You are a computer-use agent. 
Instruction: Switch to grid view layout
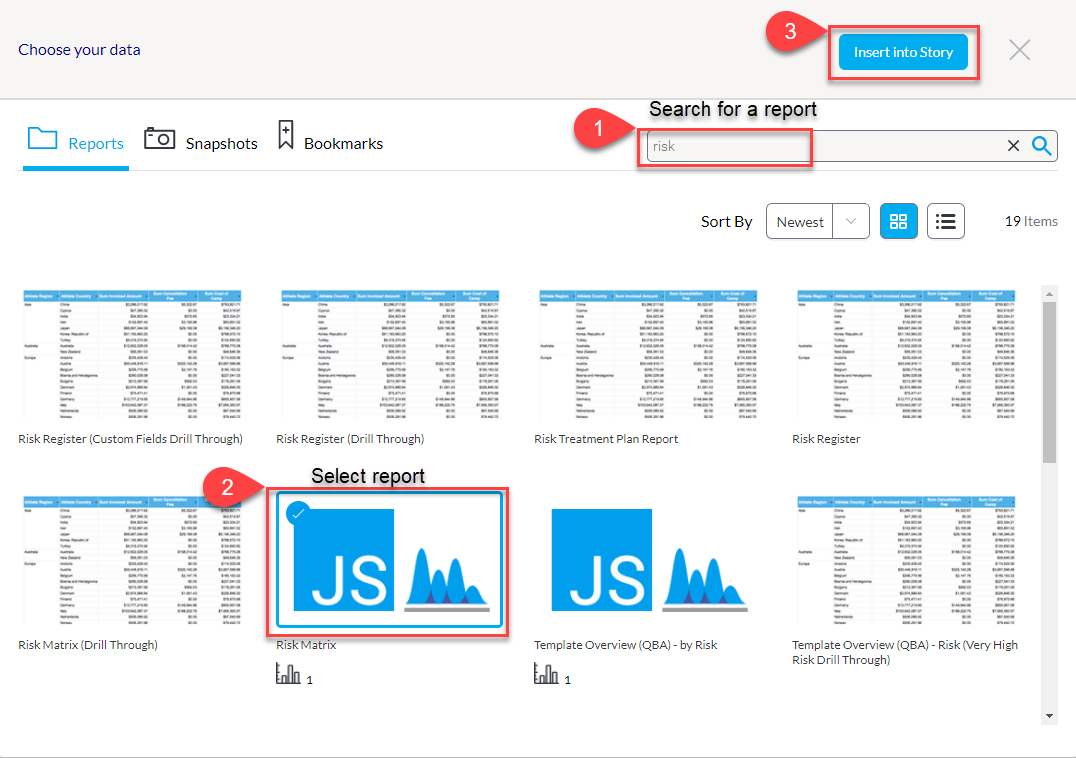pos(898,222)
